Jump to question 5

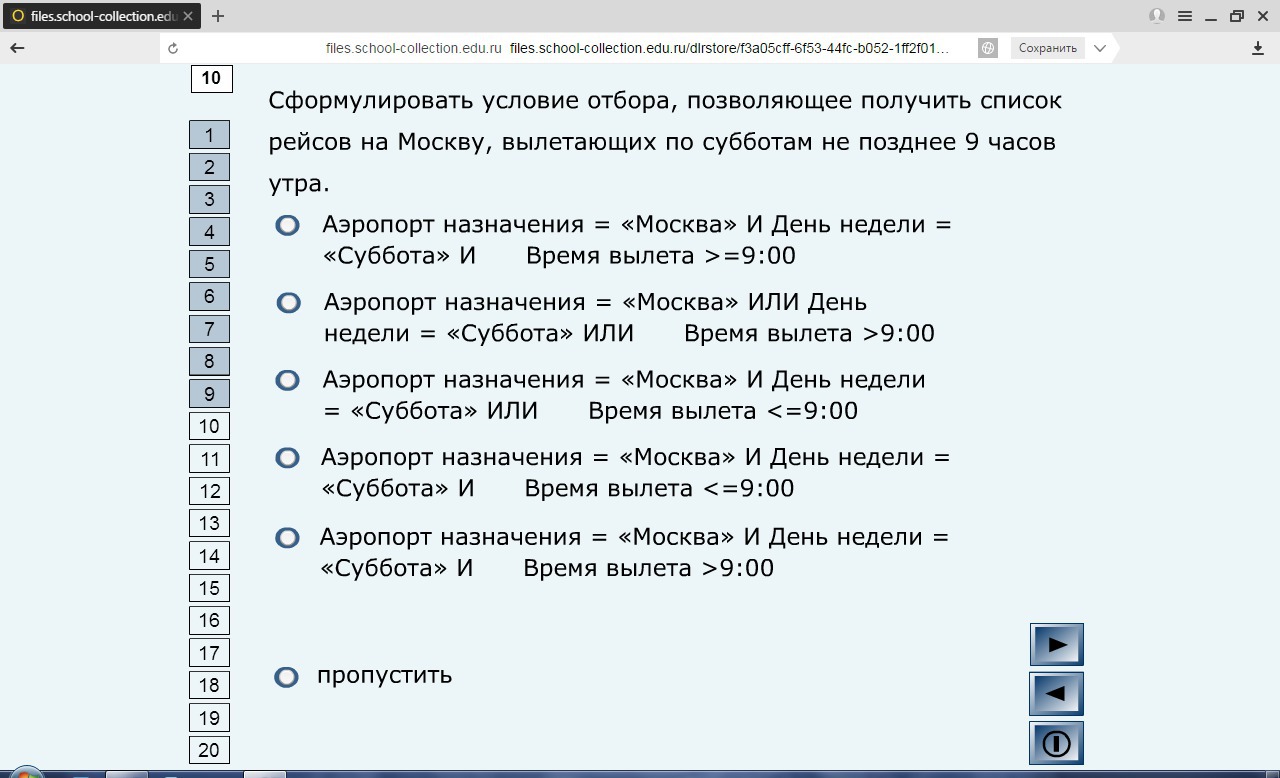(x=209, y=264)
